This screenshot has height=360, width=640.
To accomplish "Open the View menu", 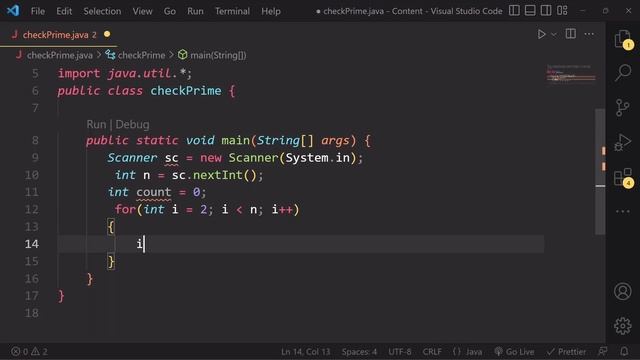I will pos(142,11).
